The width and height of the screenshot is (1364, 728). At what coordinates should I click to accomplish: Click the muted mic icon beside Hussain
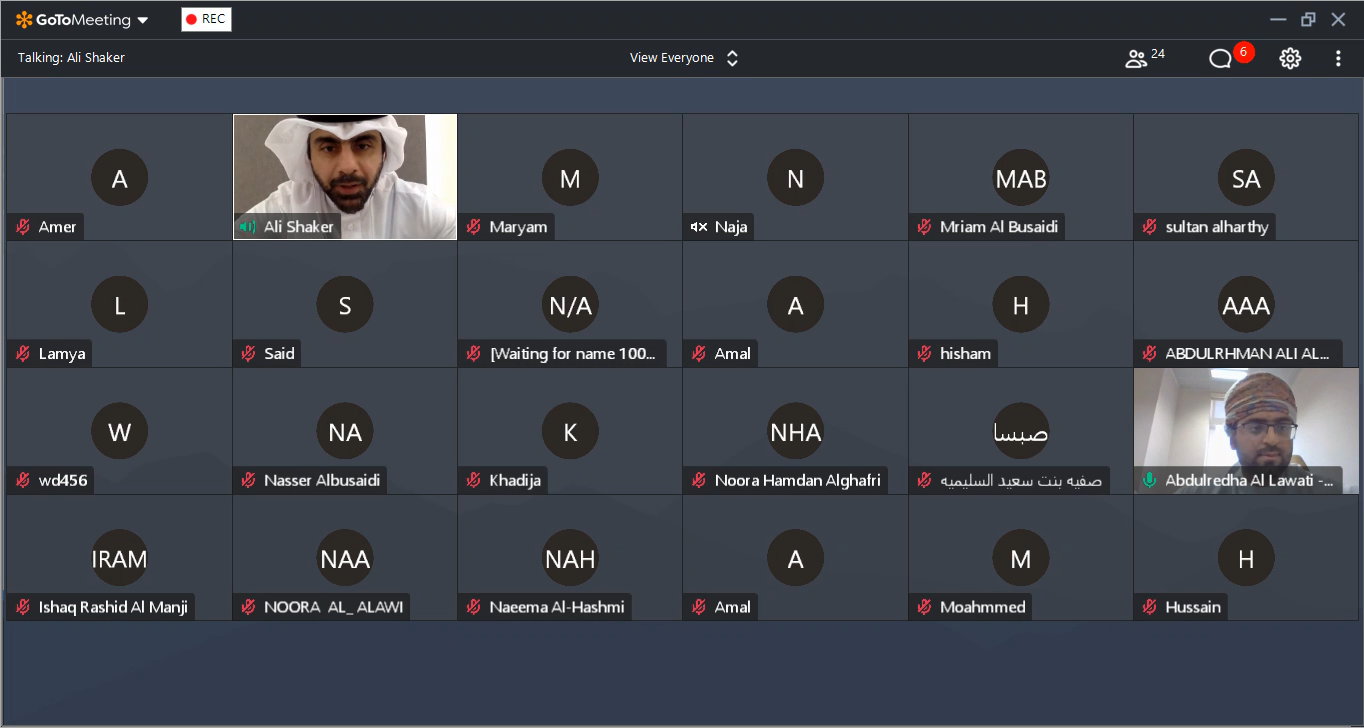coord(1149,607)
